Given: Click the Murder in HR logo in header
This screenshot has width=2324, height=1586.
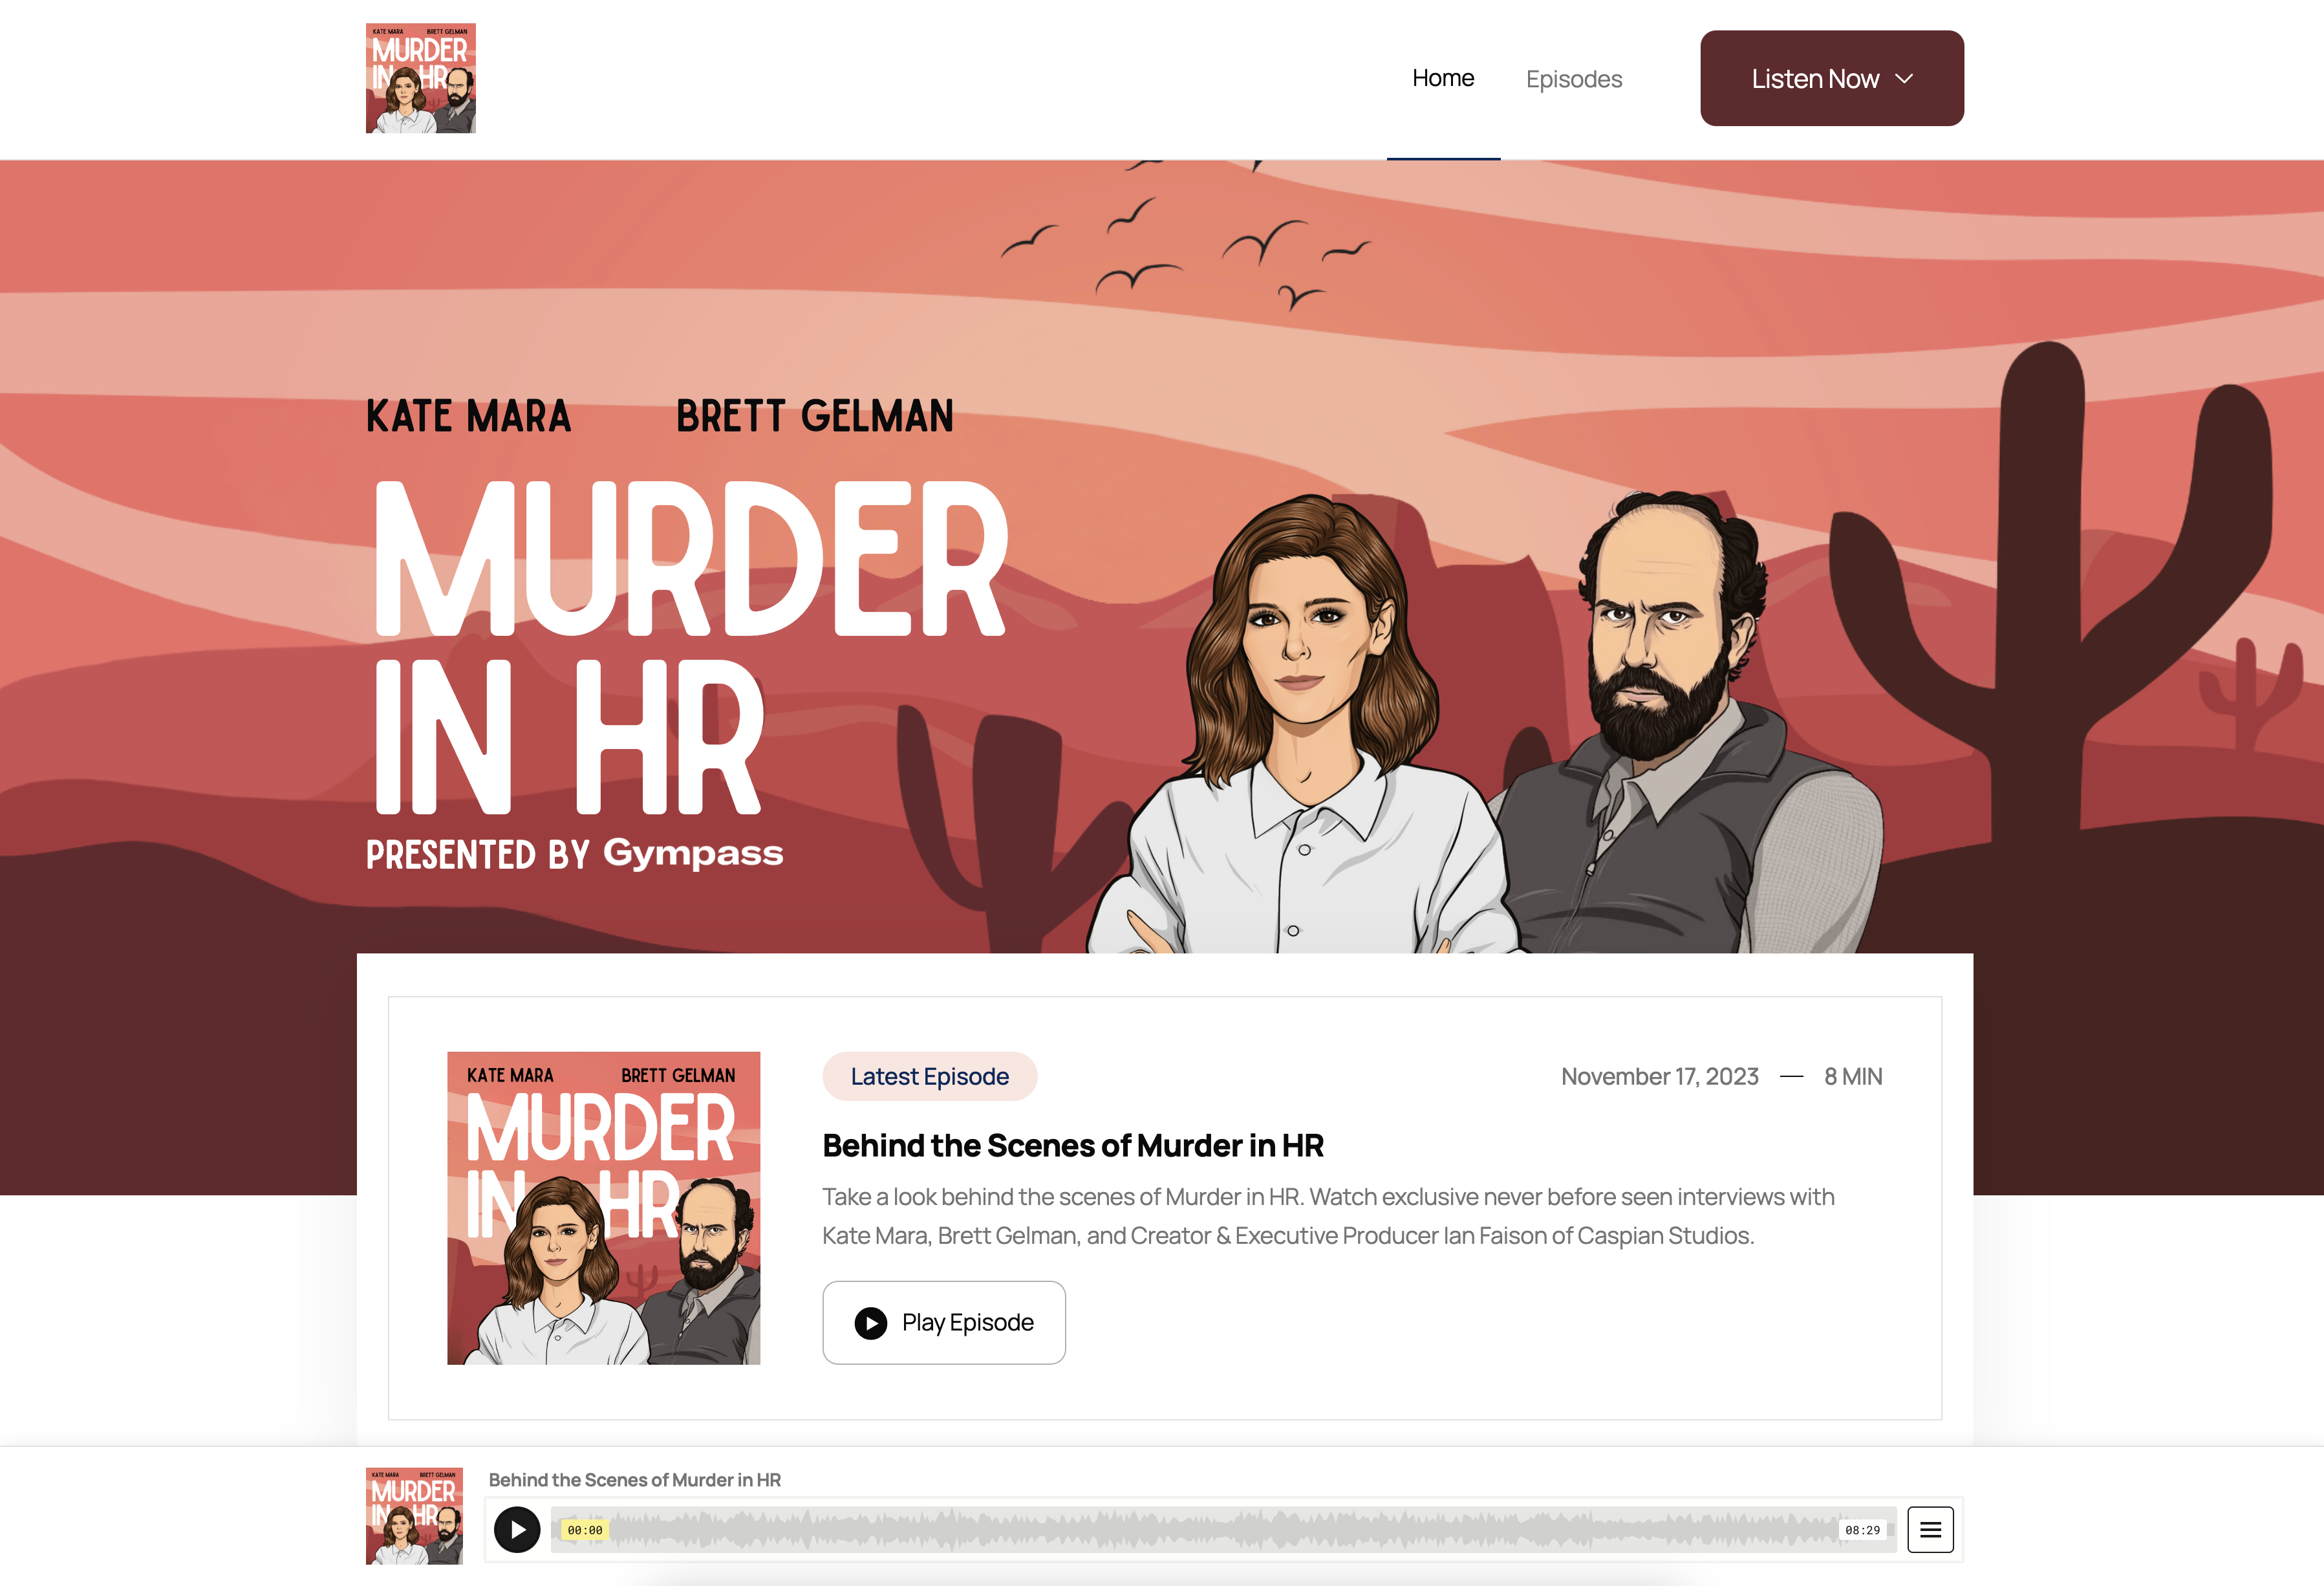Looking at the screenshot, I should click(420, 78).
